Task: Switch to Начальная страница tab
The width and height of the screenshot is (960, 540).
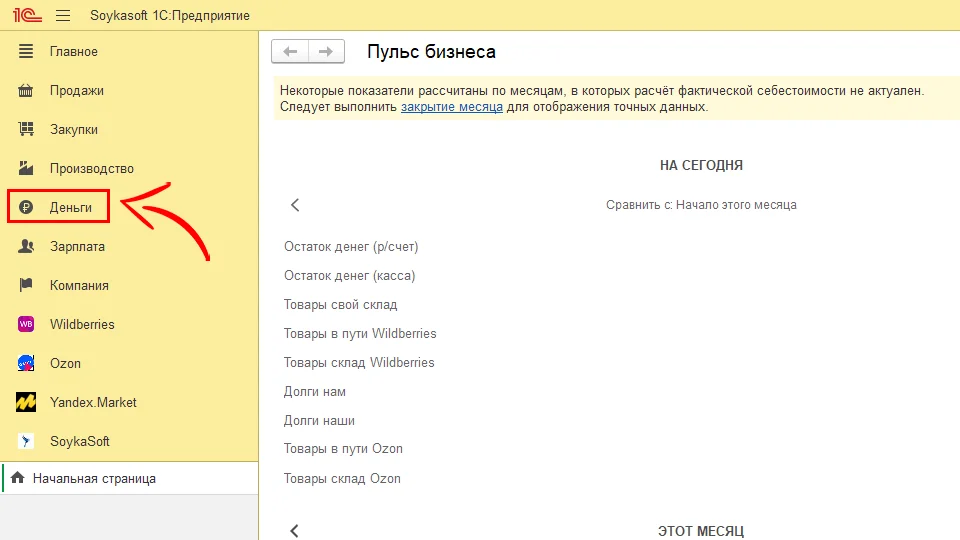Action: pyautogui.click(x=94, y=479)
